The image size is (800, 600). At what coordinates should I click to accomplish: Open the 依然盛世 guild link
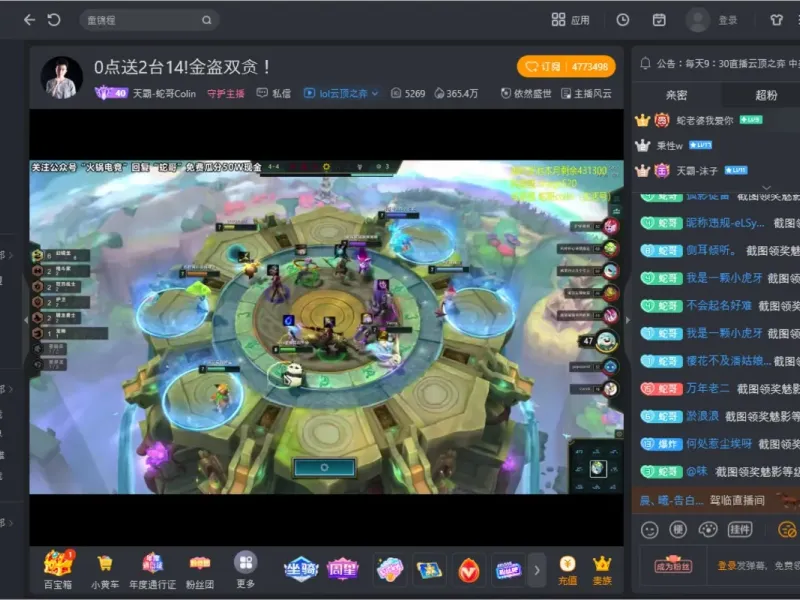[x=526, y=93]
